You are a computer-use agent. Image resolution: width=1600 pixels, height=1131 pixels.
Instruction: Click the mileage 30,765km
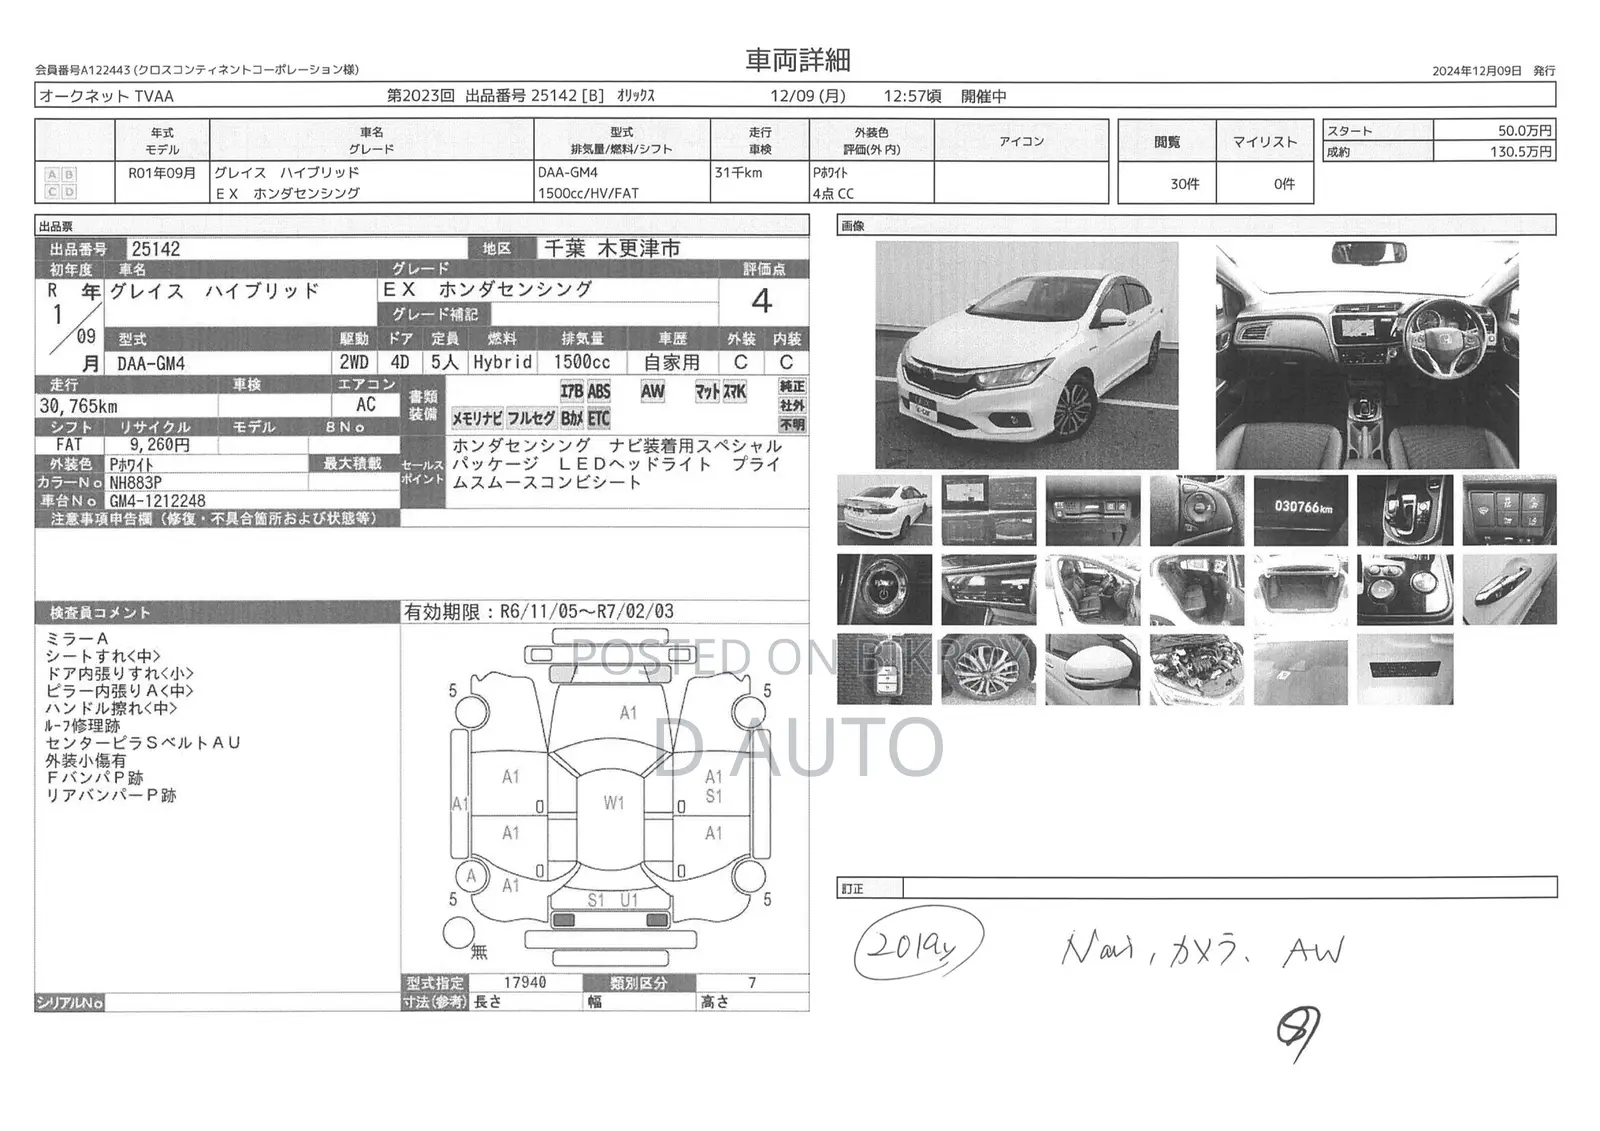79,406
